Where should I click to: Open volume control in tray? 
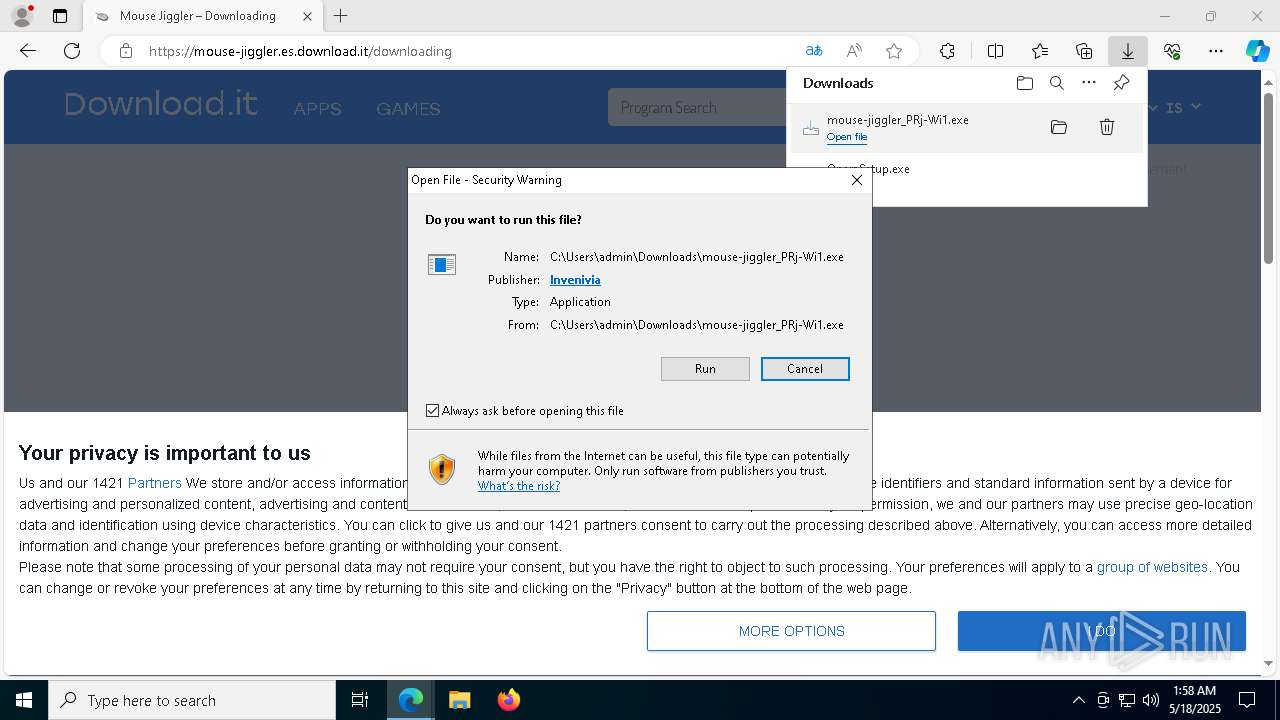1150,700
